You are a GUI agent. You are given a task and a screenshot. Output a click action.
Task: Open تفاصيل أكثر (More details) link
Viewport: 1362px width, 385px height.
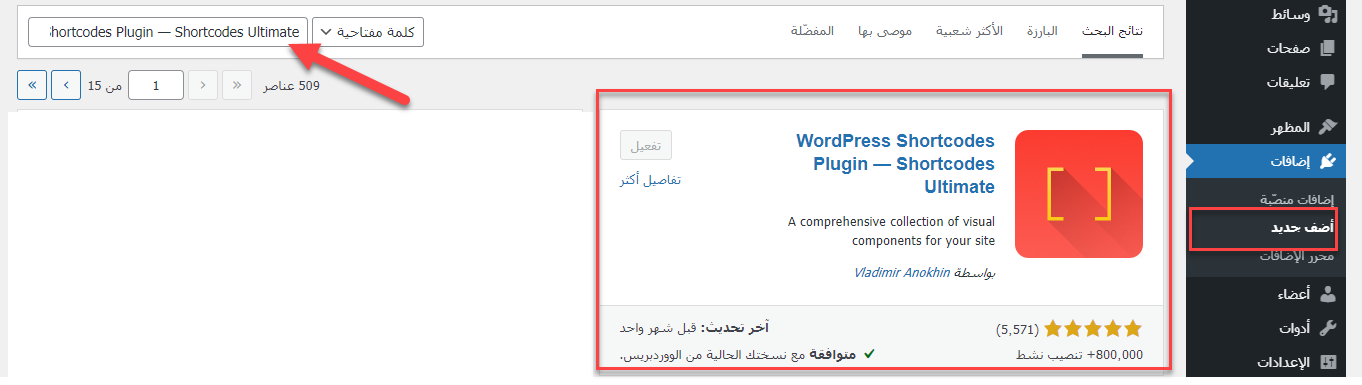(650, 180)
